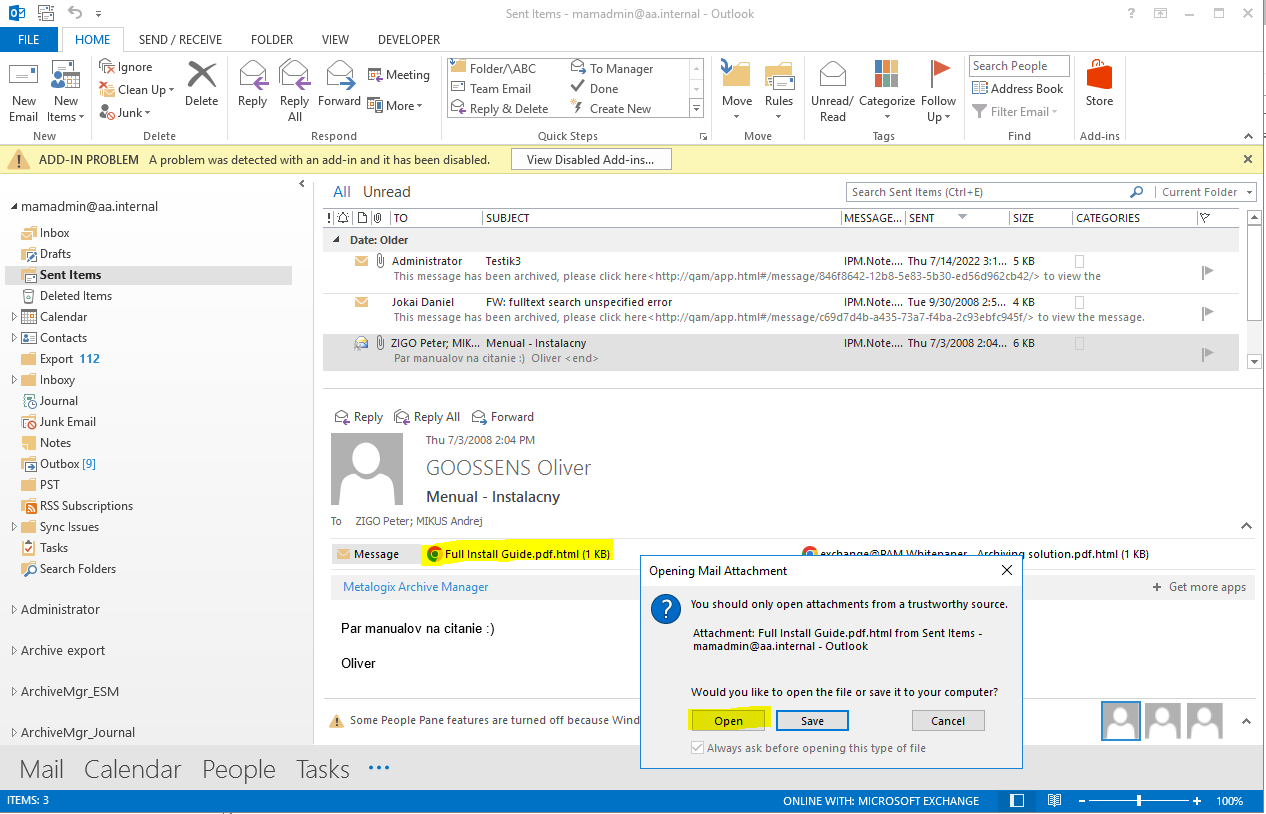Open the Store add-ins icon

pyautogui.click(x=1099, y=75)
